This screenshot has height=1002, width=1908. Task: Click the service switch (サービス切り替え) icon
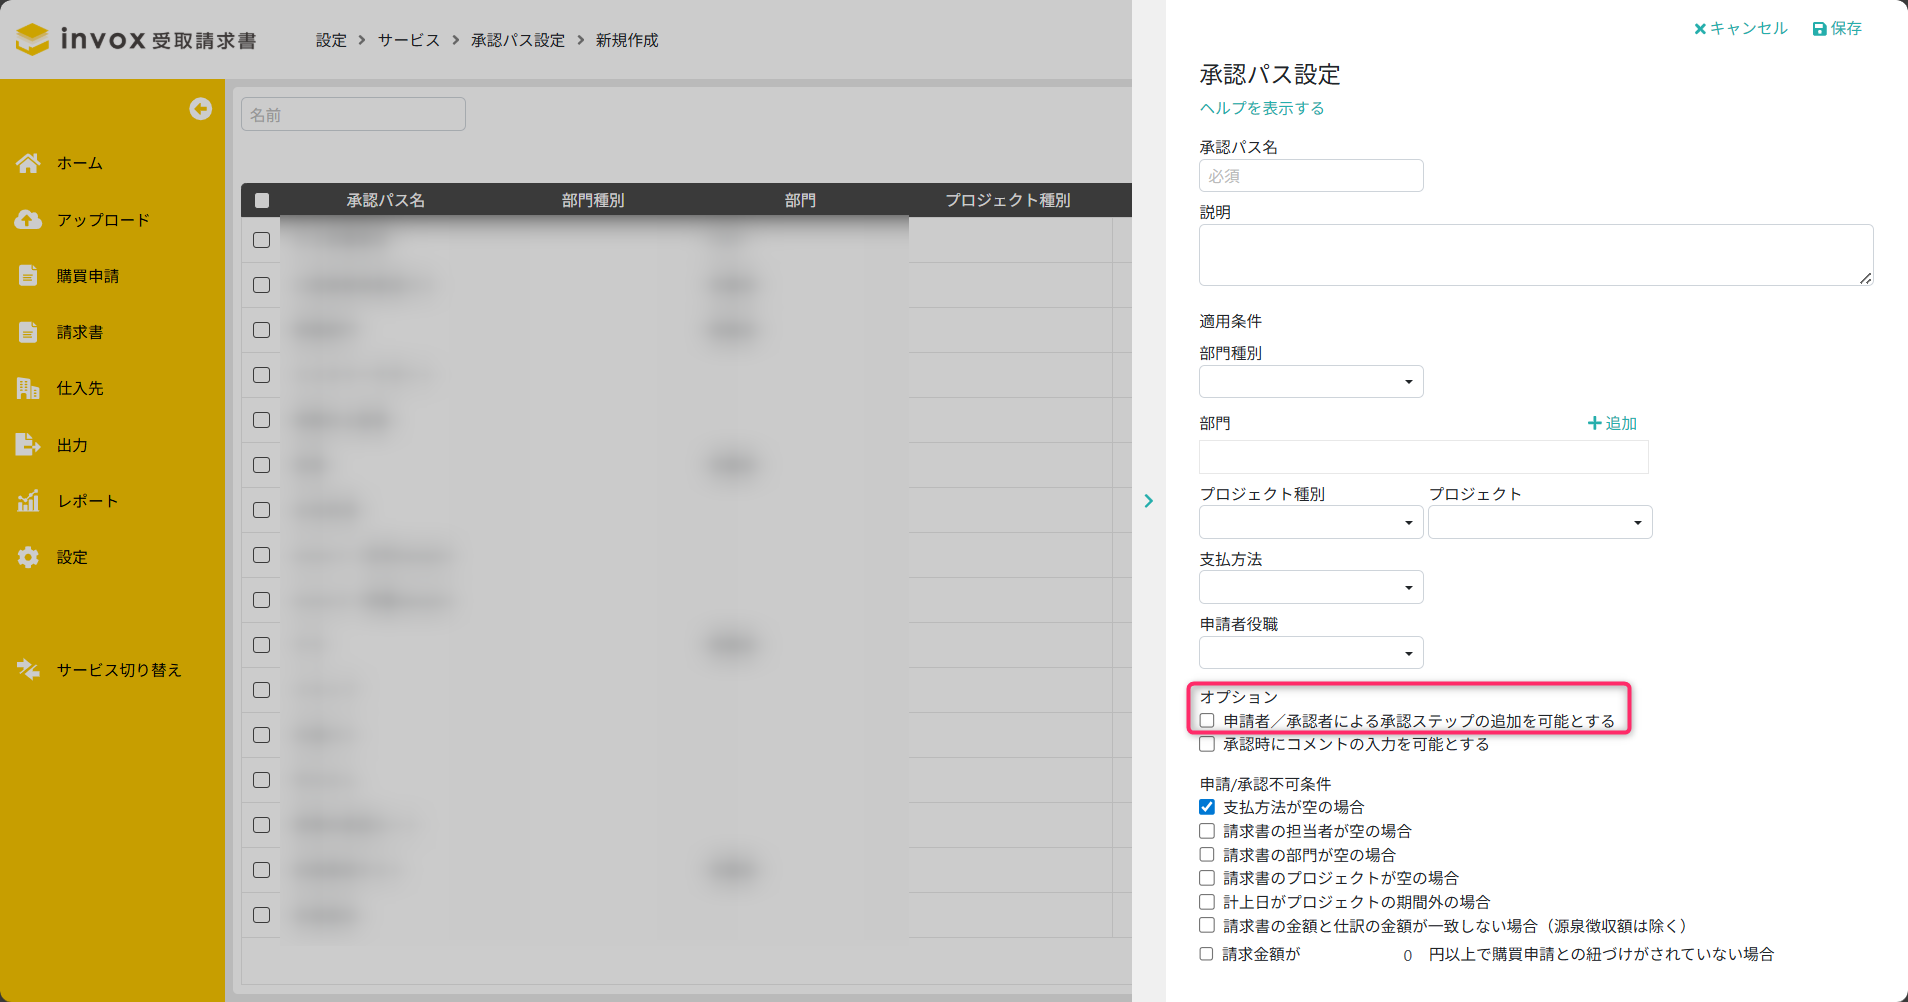click(28, 670)
